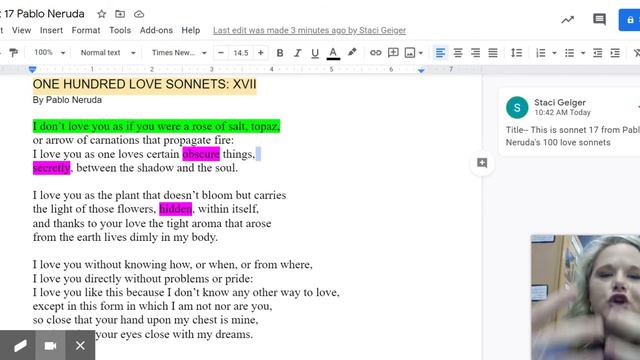Click the Insert link icon

(376, 53)
